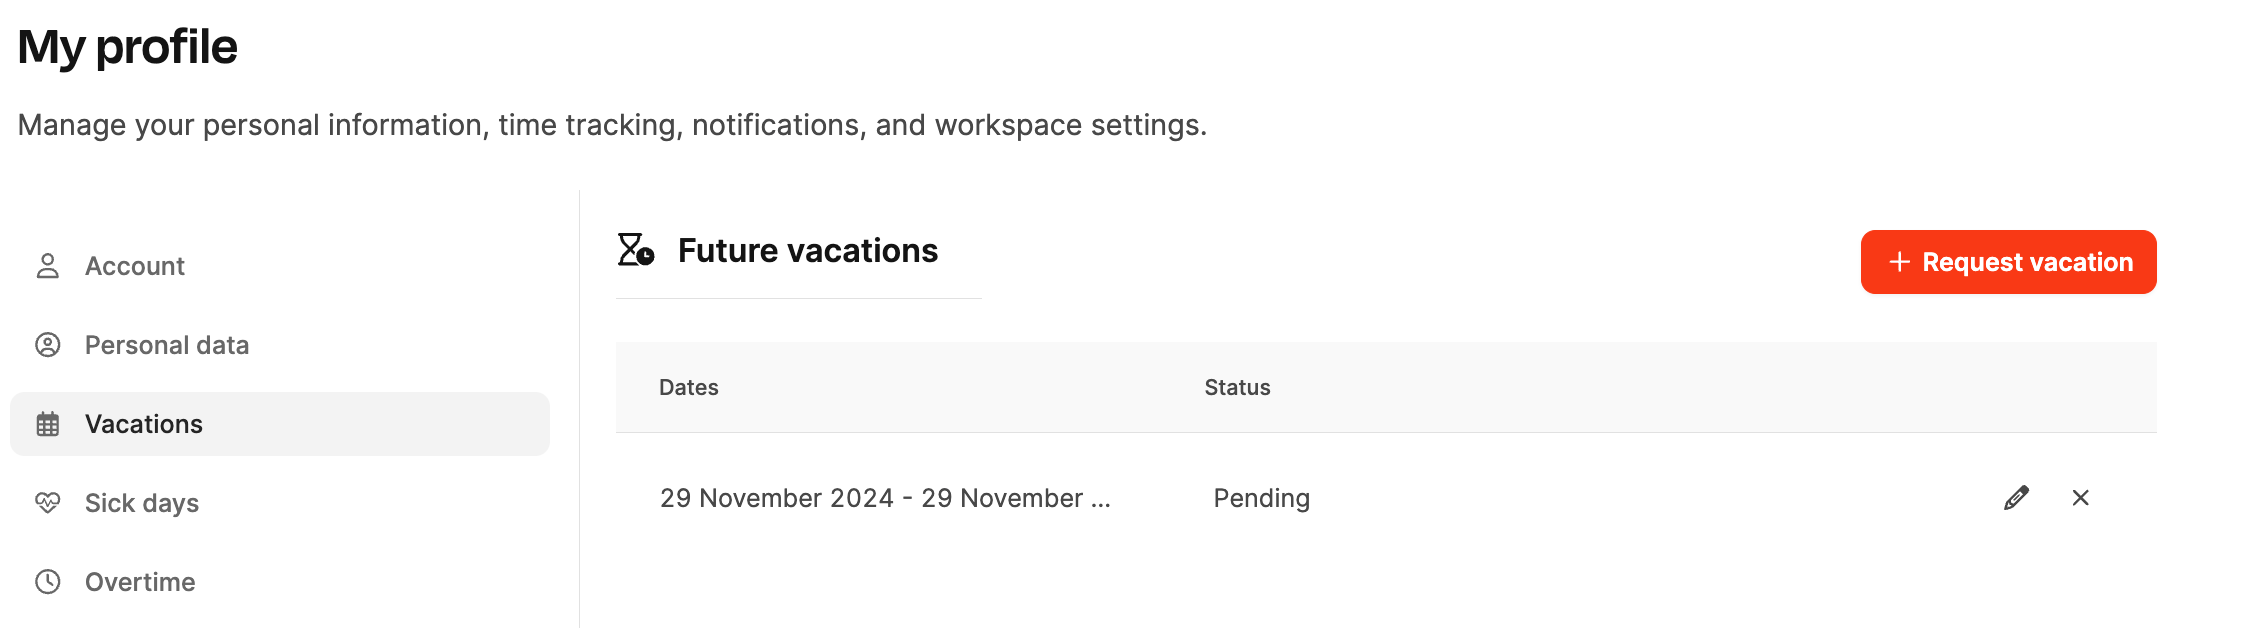Go to Personal data settings

167,345
